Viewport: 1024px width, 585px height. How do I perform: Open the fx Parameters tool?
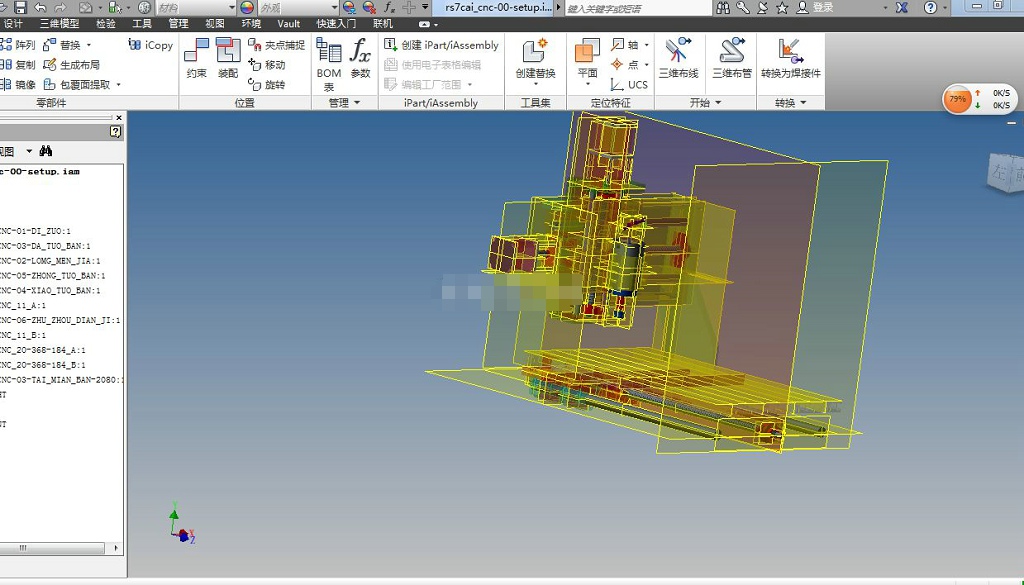(360, 58)
